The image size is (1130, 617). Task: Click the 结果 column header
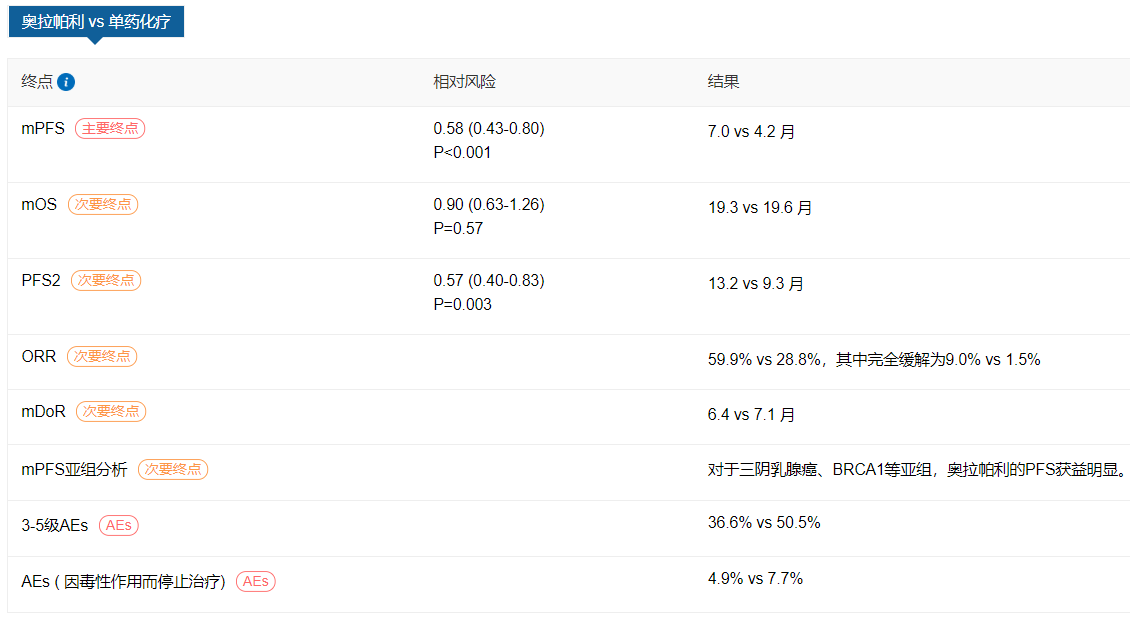click(724, 82)
